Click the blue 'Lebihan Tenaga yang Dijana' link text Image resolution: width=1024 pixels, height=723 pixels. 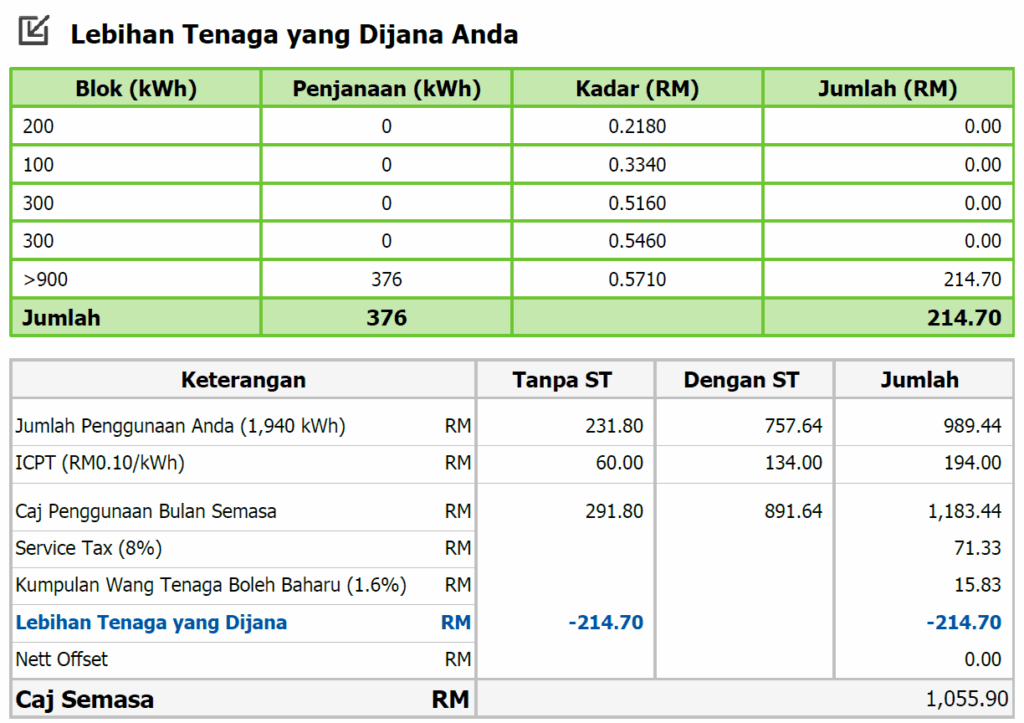tap(151, 622)
